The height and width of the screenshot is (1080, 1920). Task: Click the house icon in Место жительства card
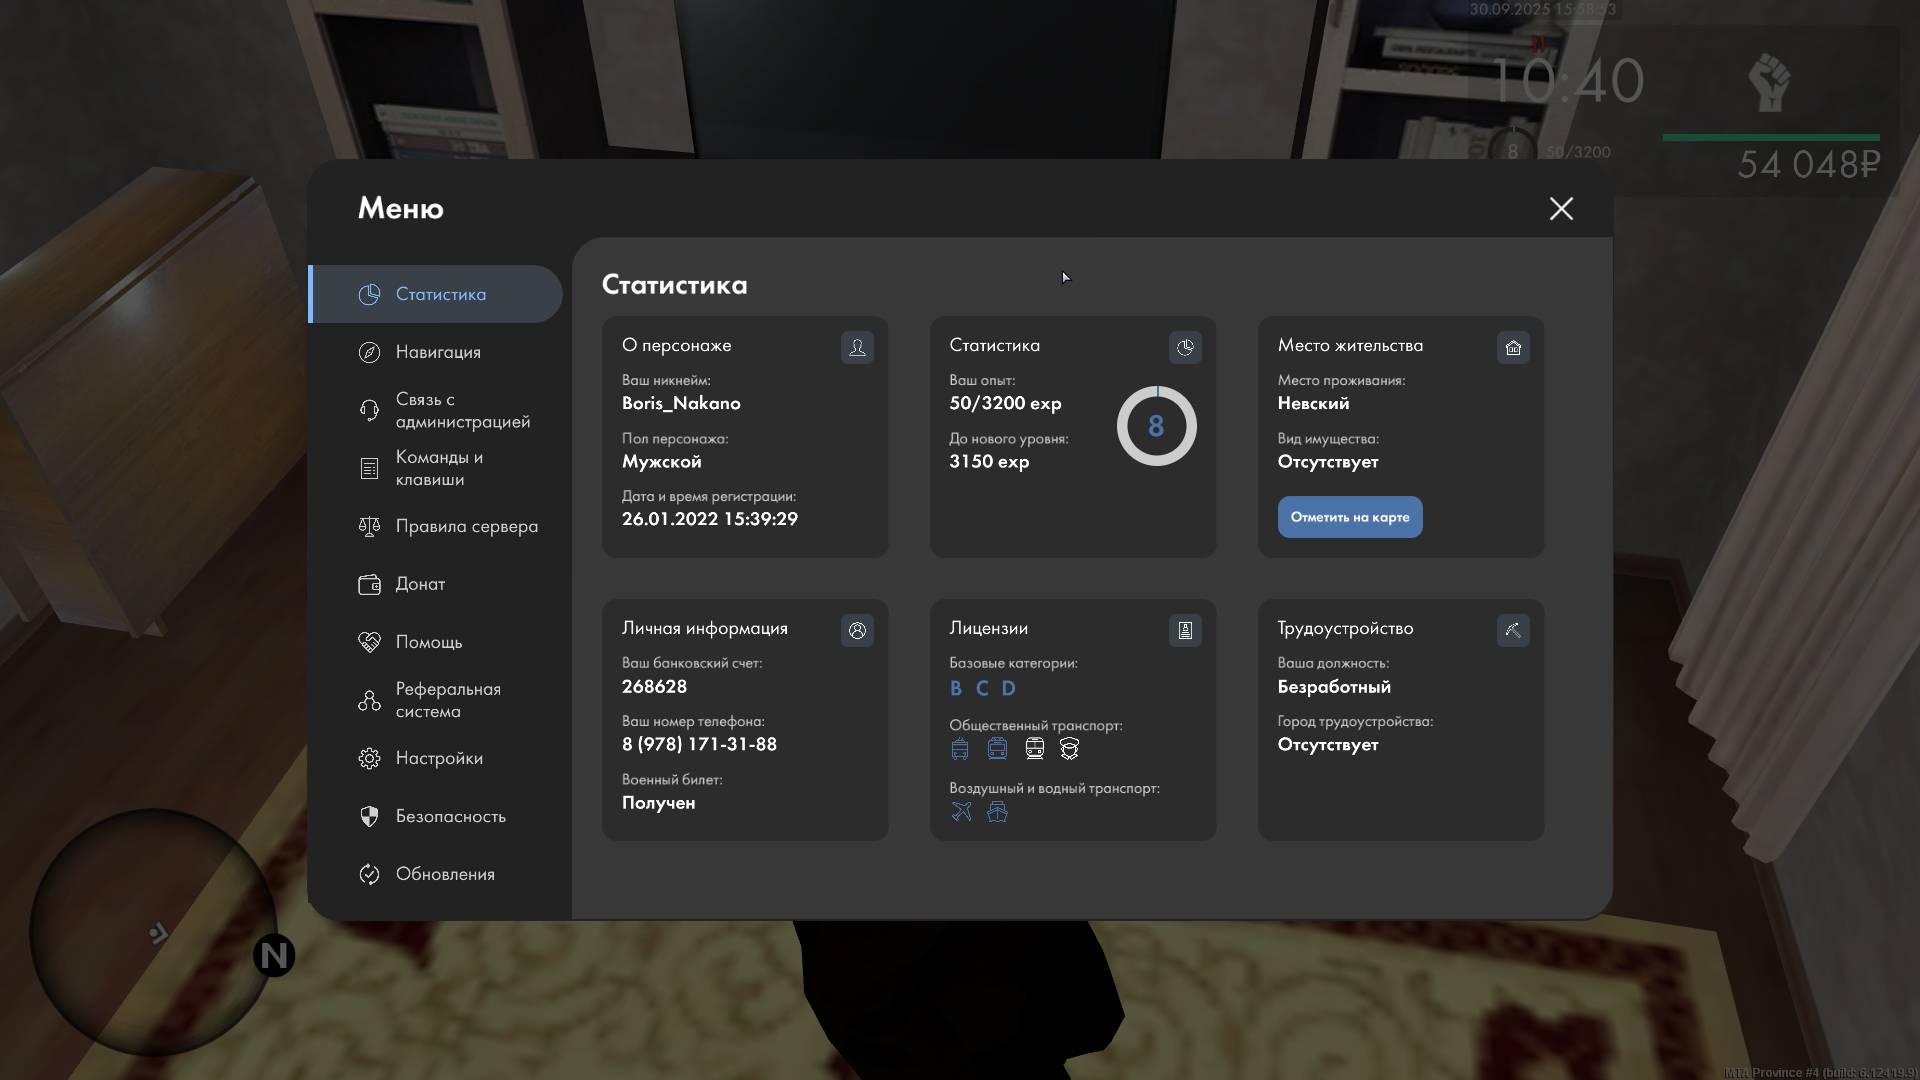[x=1513, y=347]
